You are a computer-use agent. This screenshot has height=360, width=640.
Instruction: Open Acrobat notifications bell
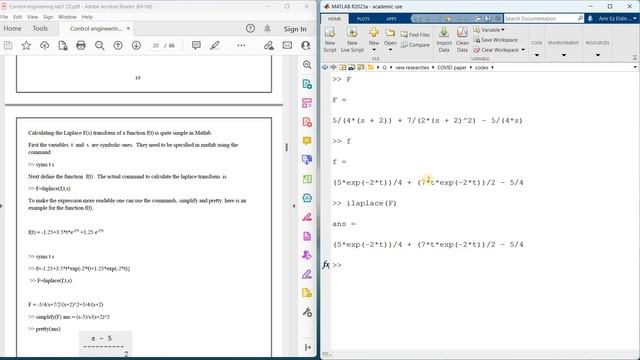pos(267,29)
